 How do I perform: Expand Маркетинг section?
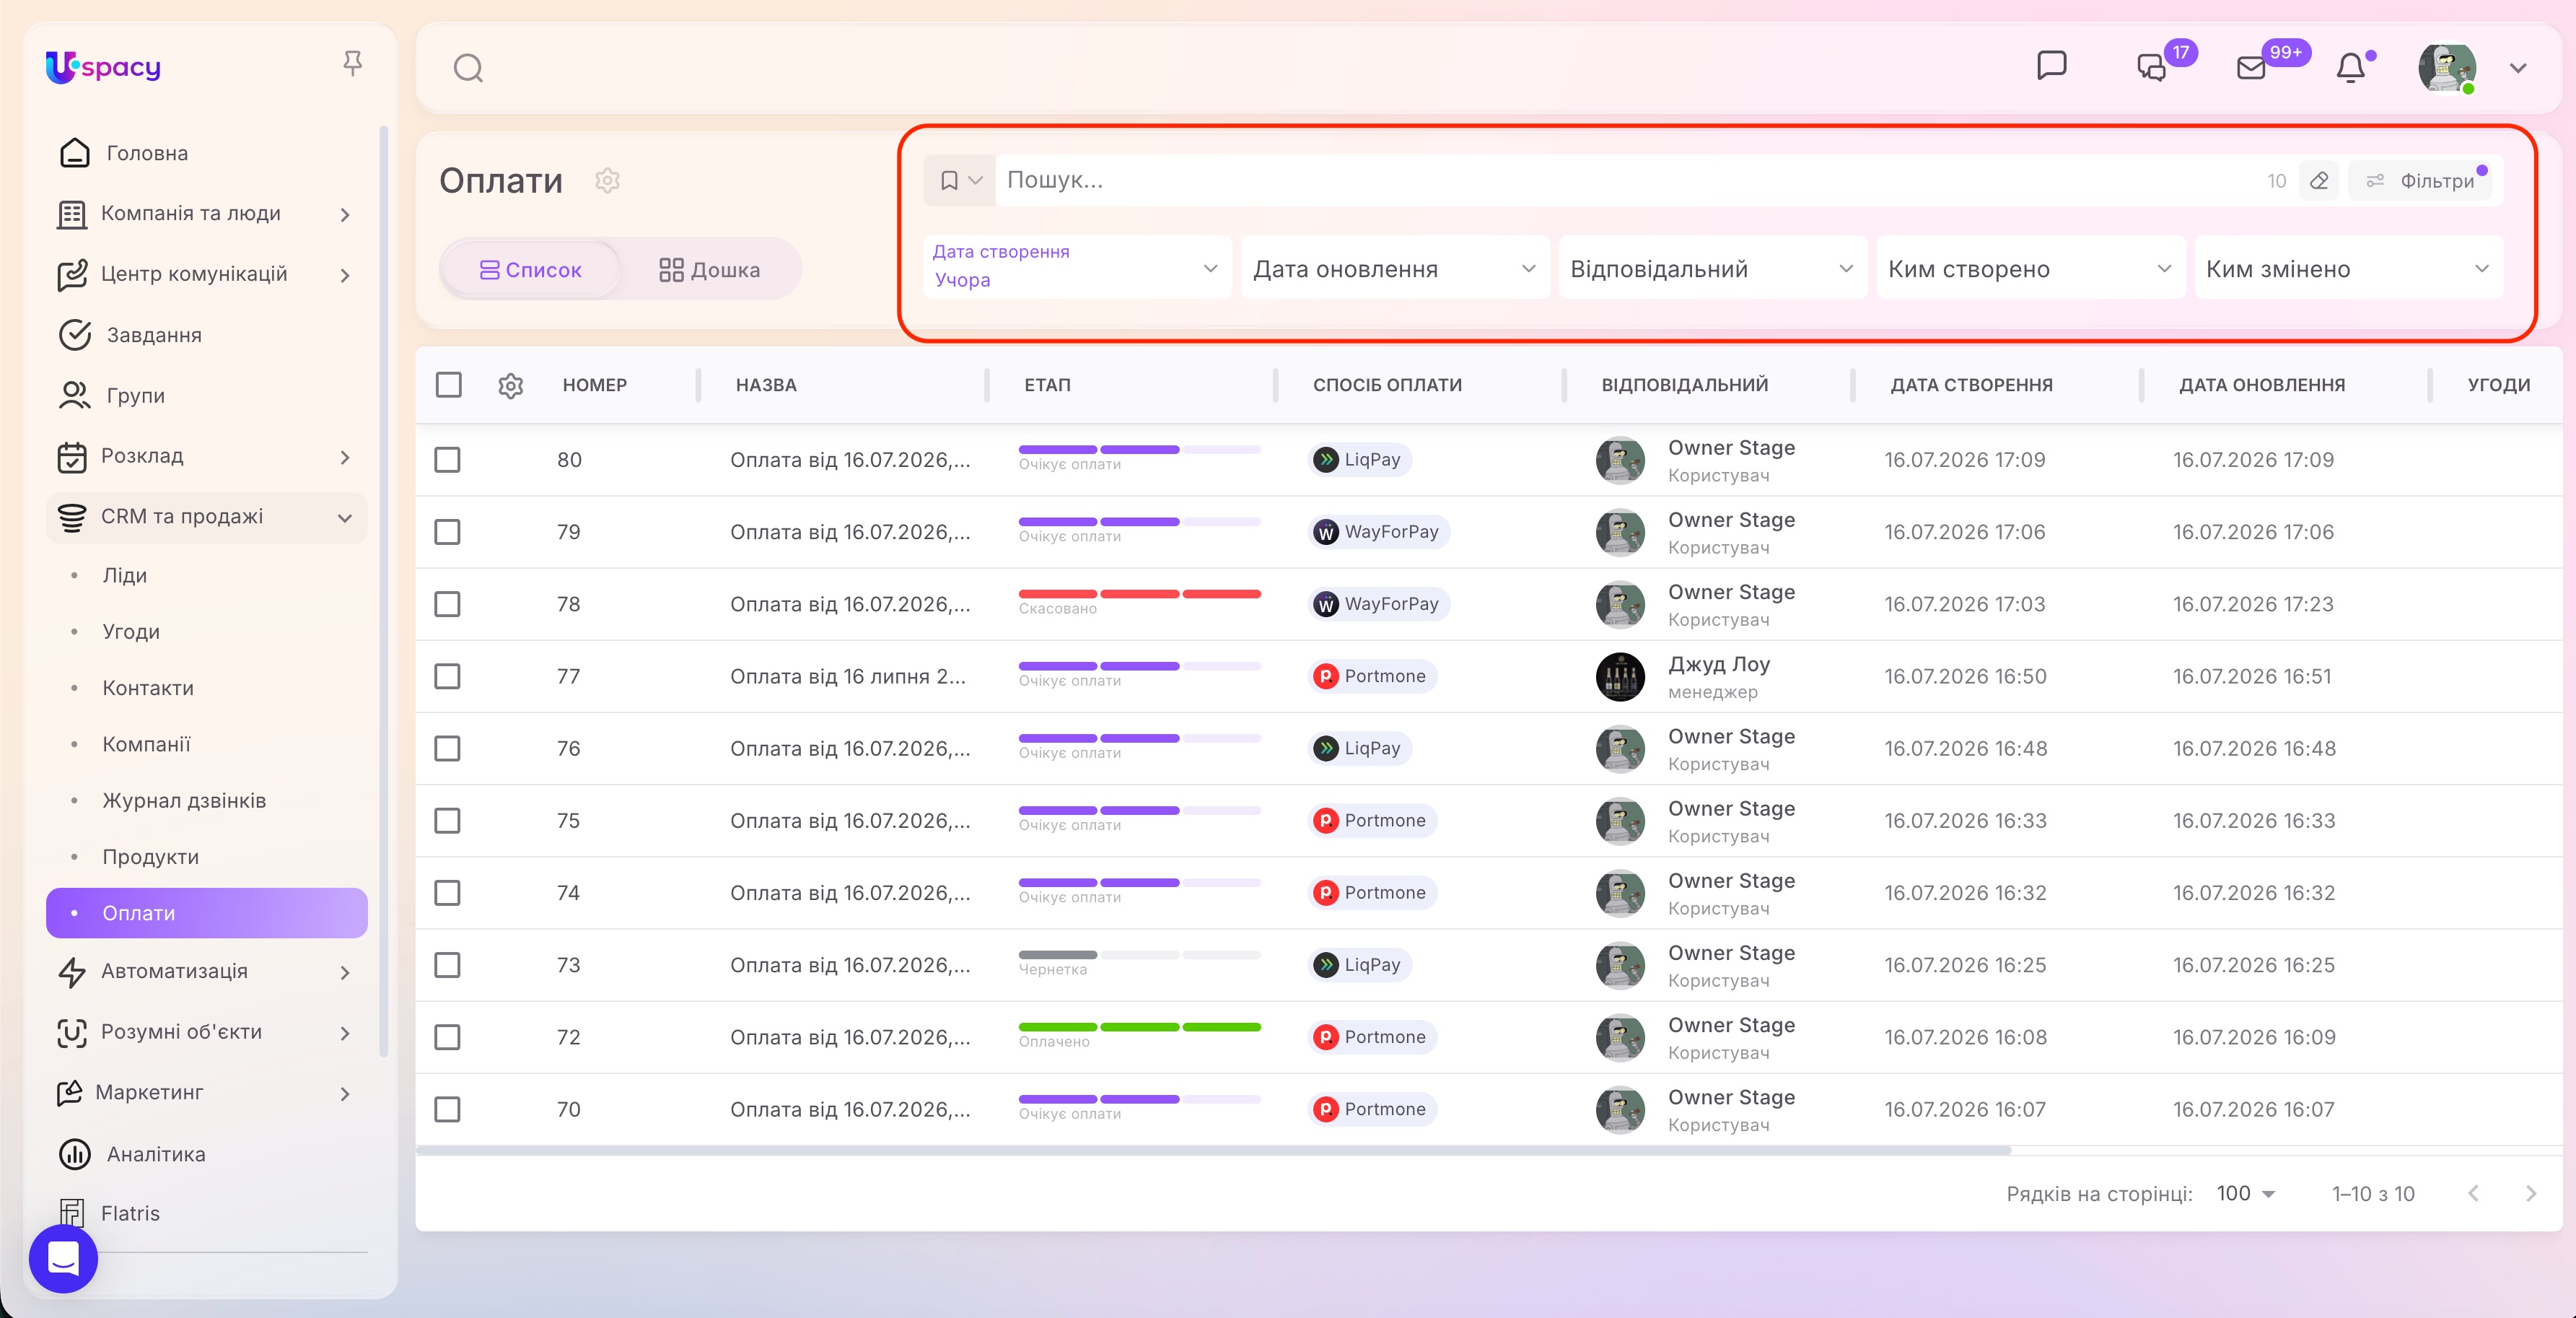(x=206, y=1093)
